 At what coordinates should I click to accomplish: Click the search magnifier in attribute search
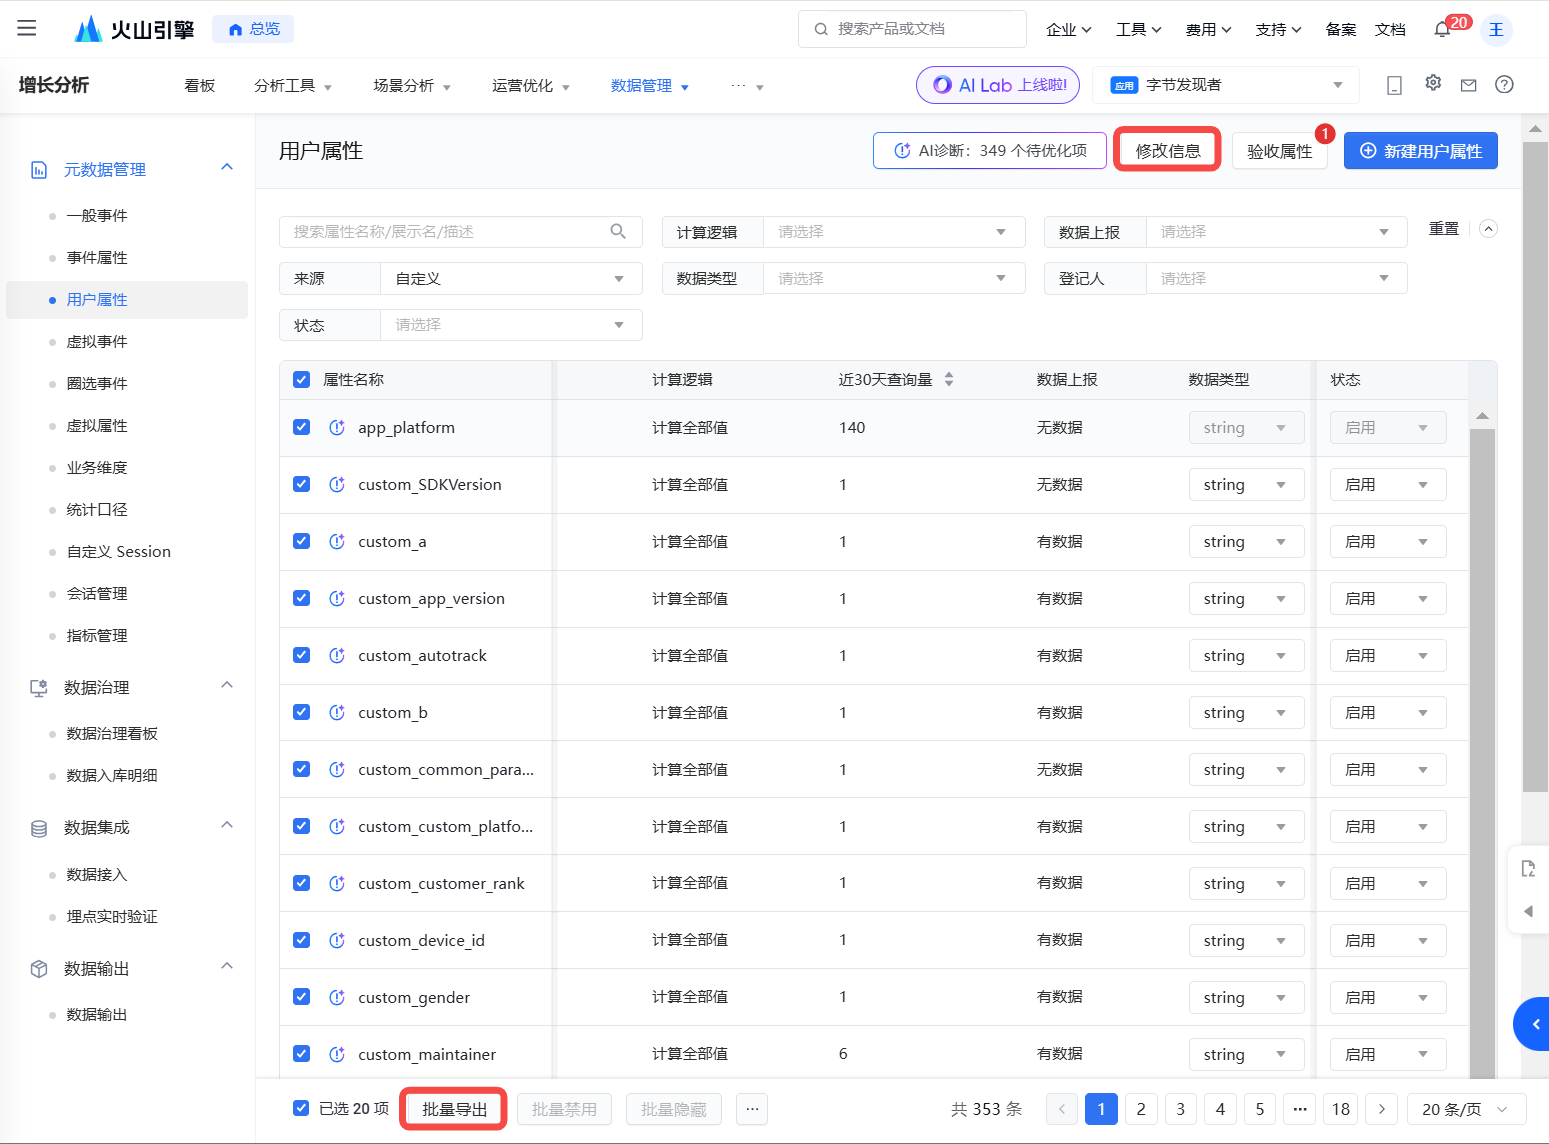[618, 231]
